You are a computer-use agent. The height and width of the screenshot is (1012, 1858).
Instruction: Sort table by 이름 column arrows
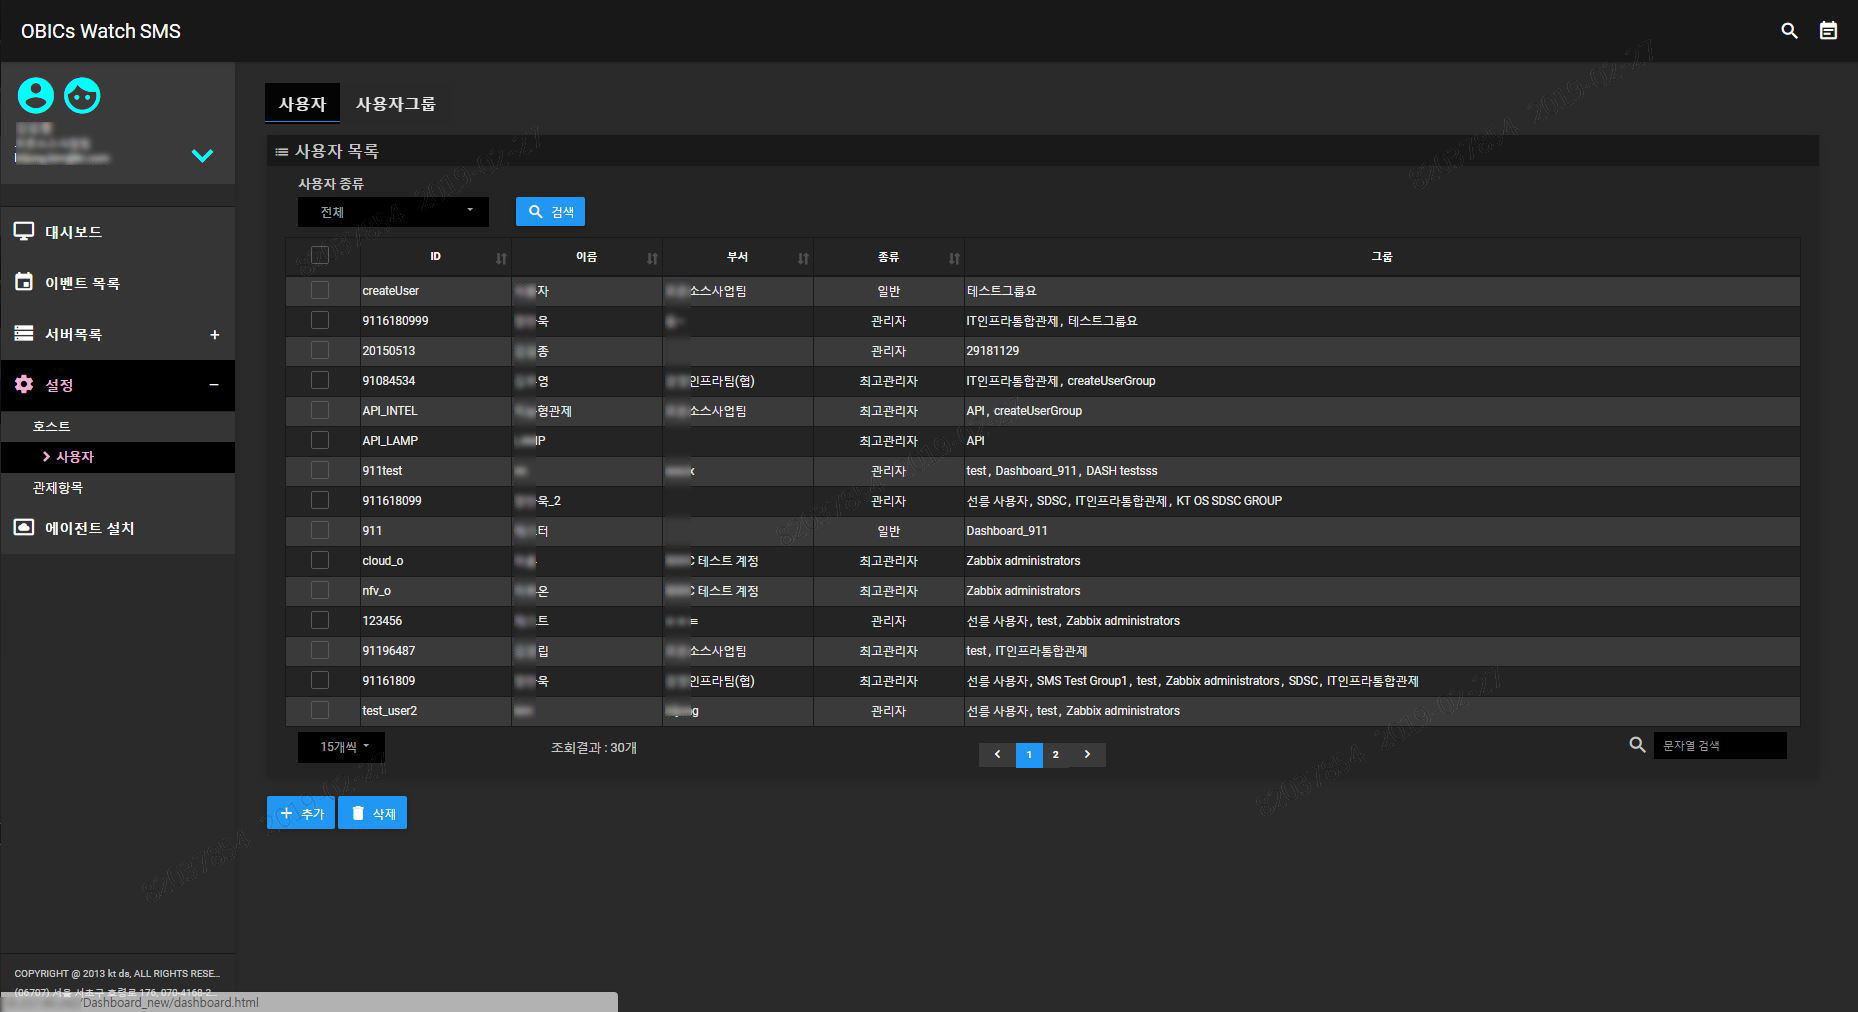652,258
